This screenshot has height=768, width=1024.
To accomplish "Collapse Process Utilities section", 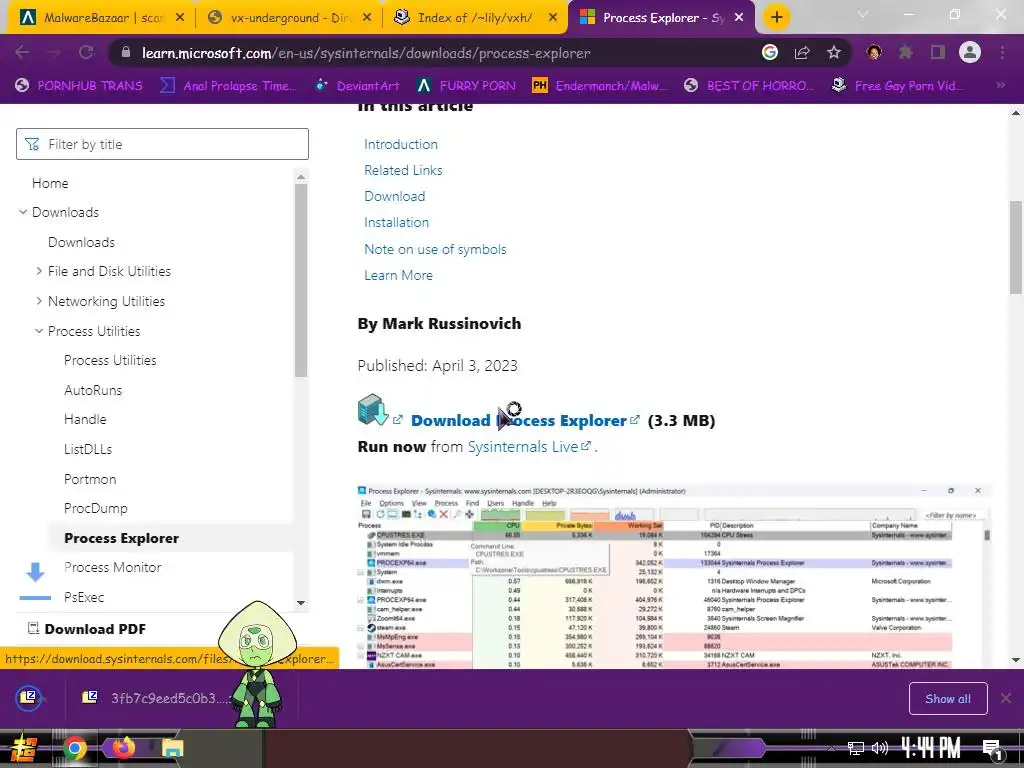I will point(39,331).
